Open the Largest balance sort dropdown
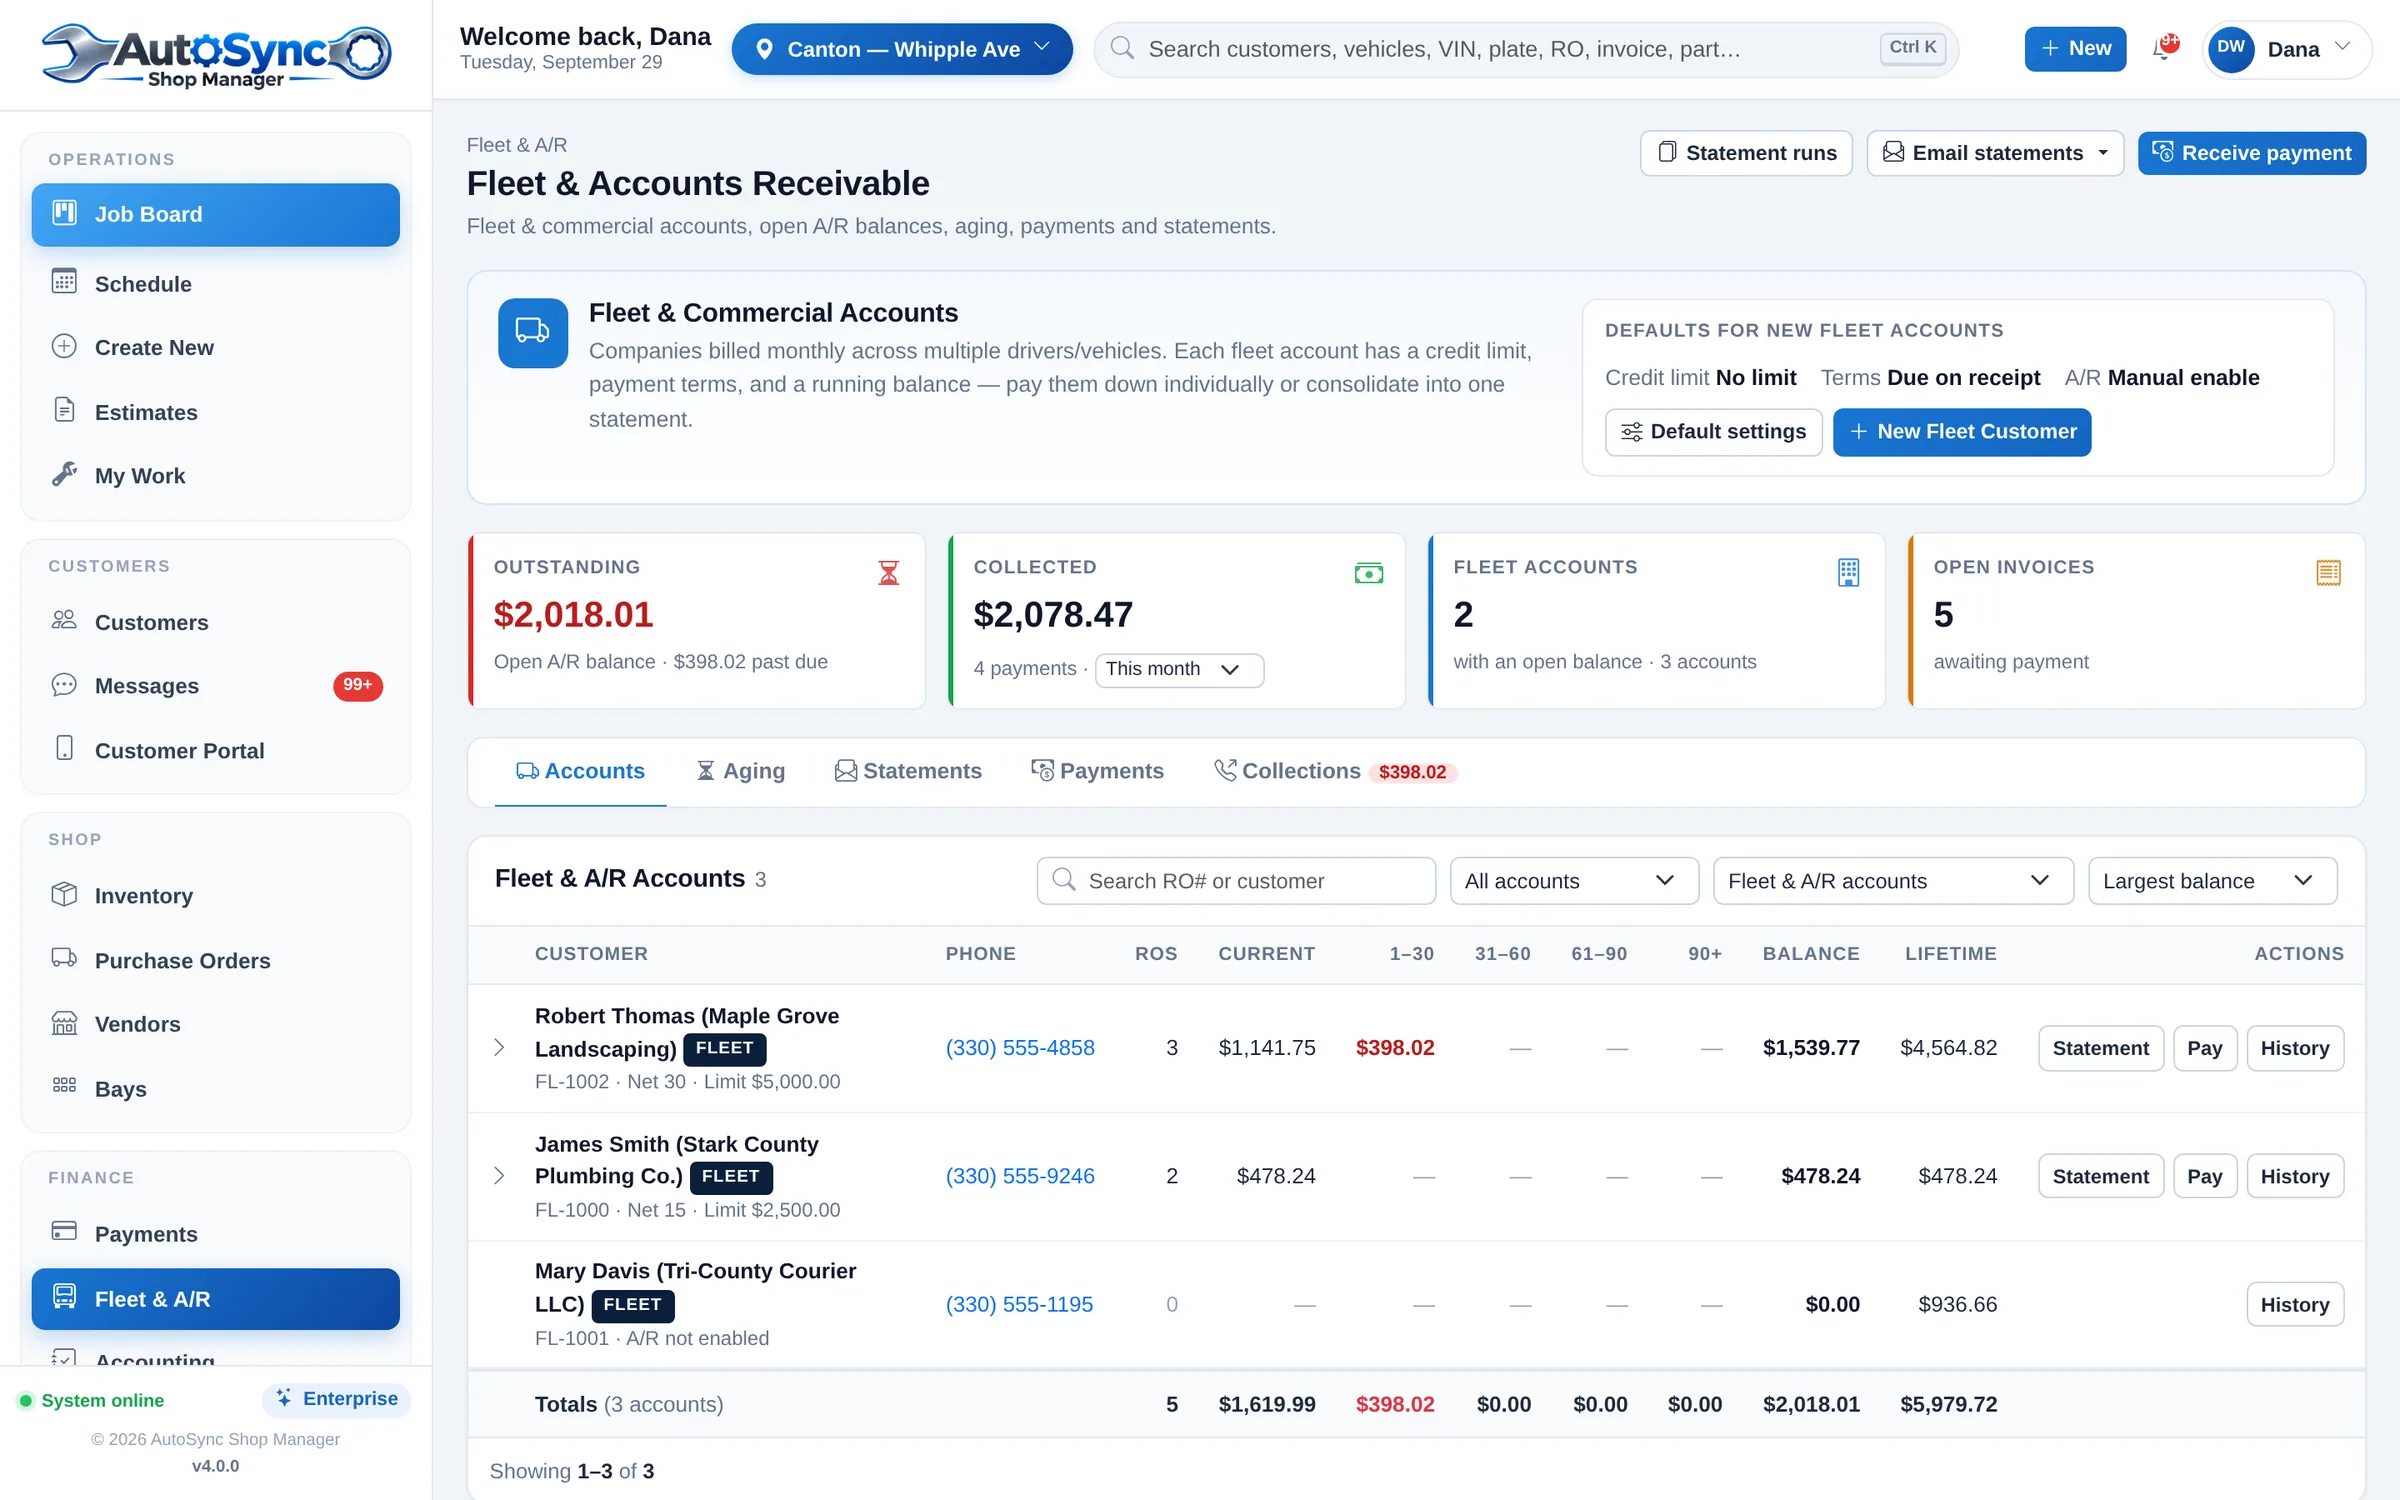Image resolution: width=2400 pixels, height=1500 pixels. (x=2212, y=881)
